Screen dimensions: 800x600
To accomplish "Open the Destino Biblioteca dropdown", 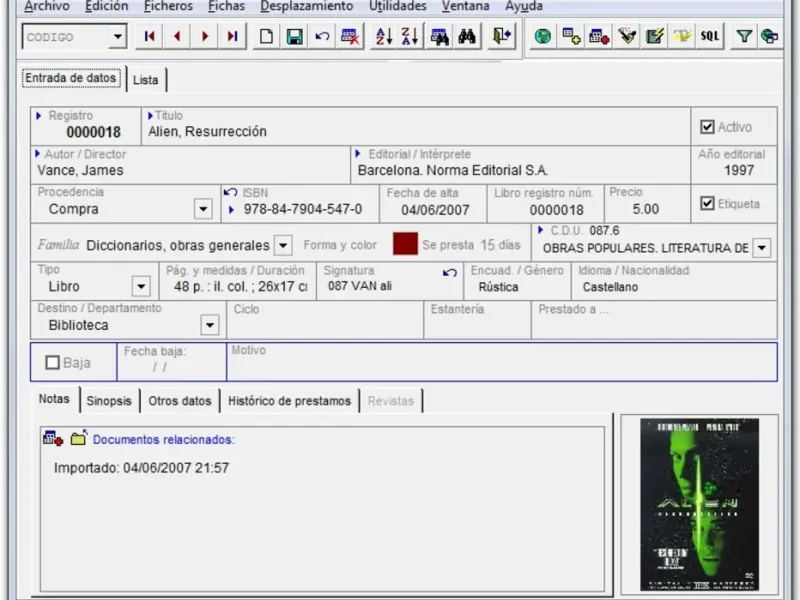I will (210, 325).
